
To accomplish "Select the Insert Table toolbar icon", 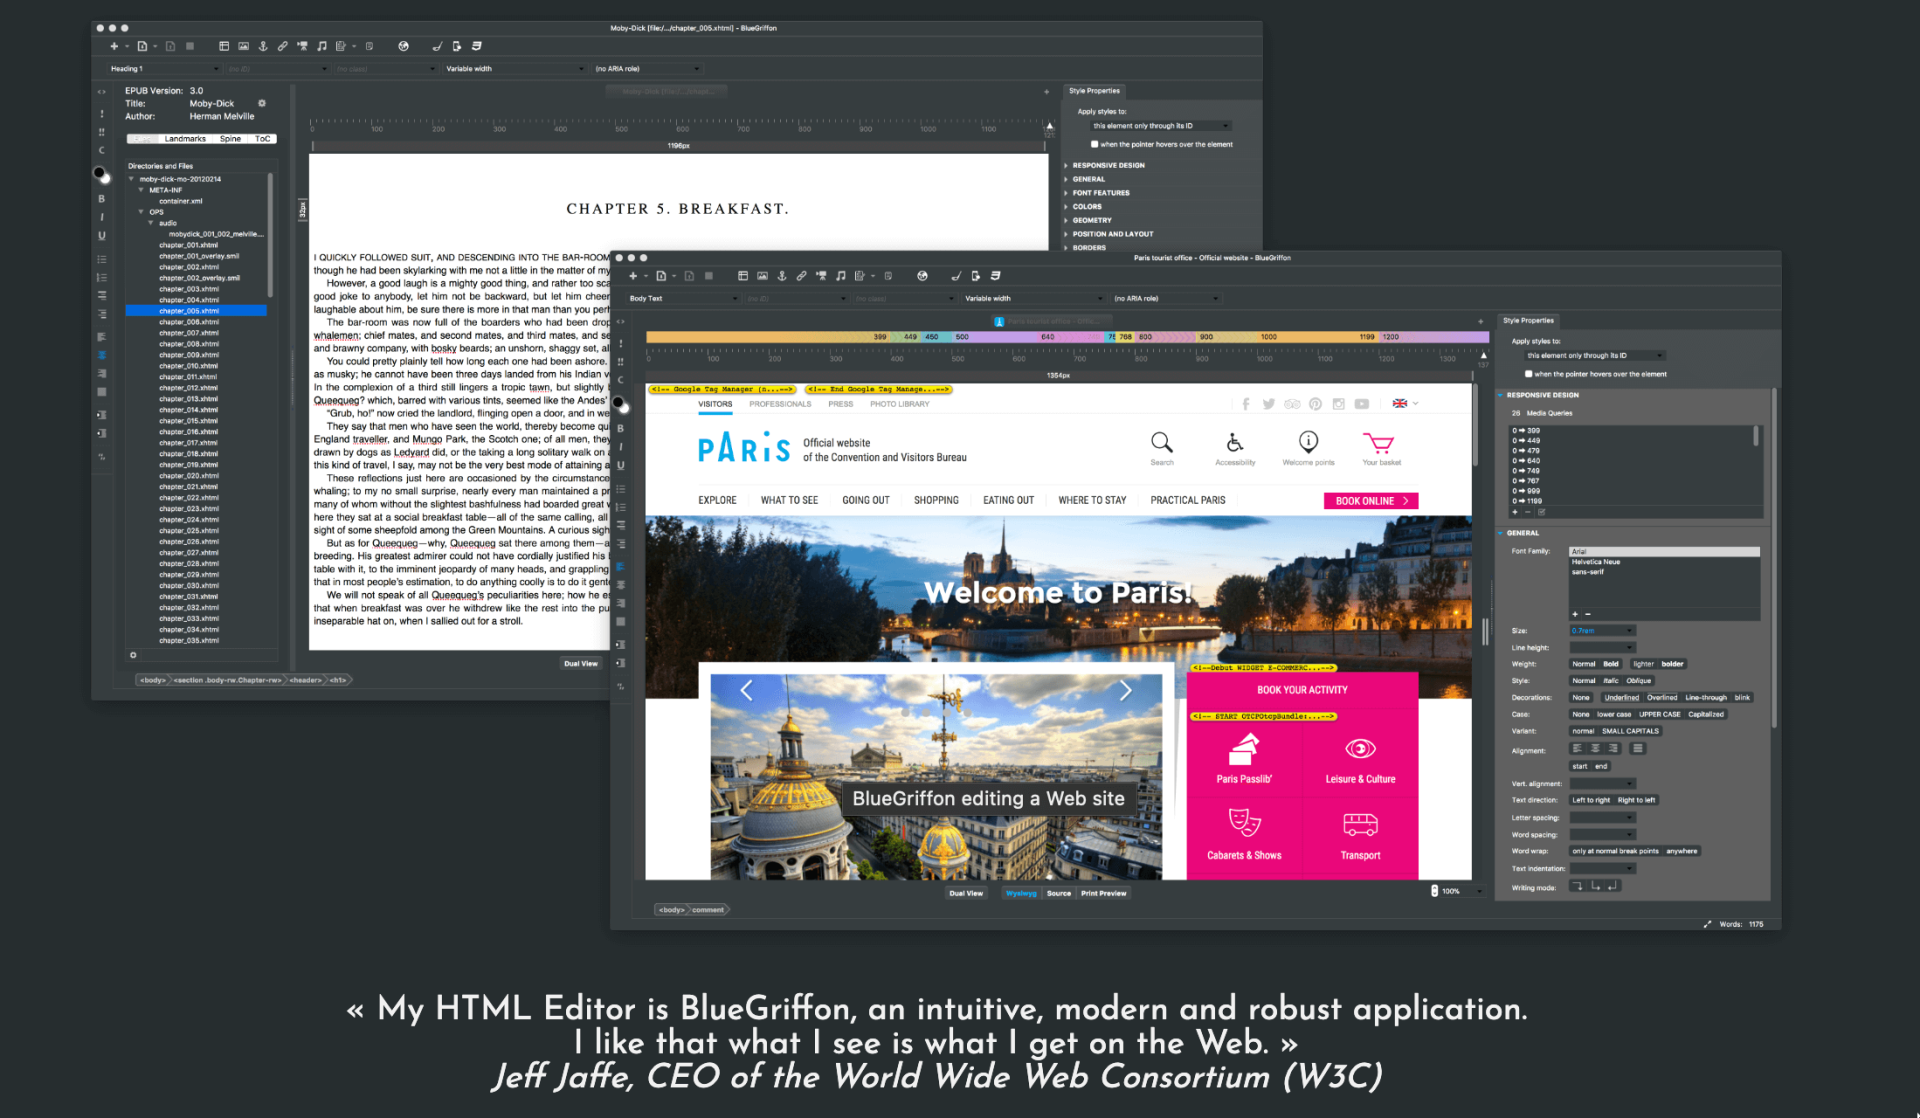I will coord(743,276).
